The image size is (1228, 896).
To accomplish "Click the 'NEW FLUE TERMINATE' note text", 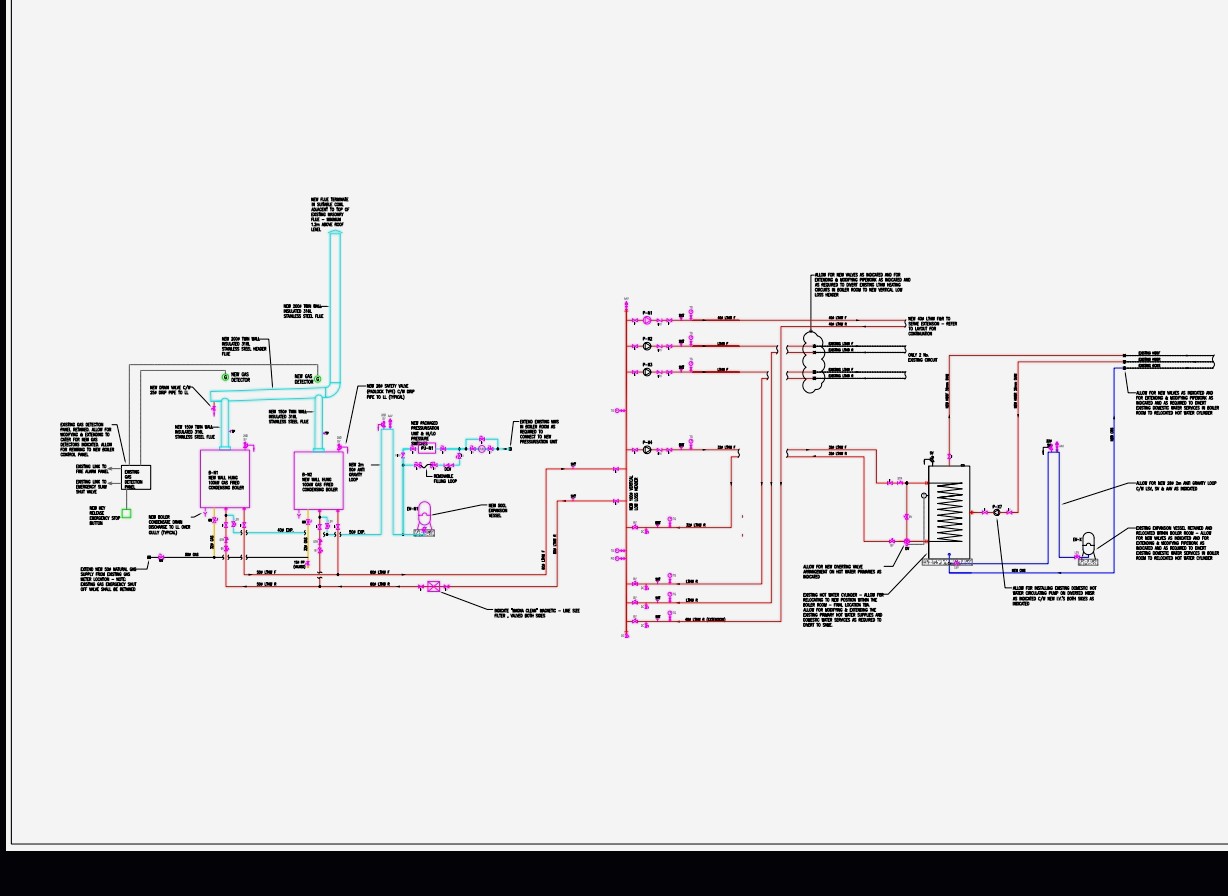I will tap(330, 214).
